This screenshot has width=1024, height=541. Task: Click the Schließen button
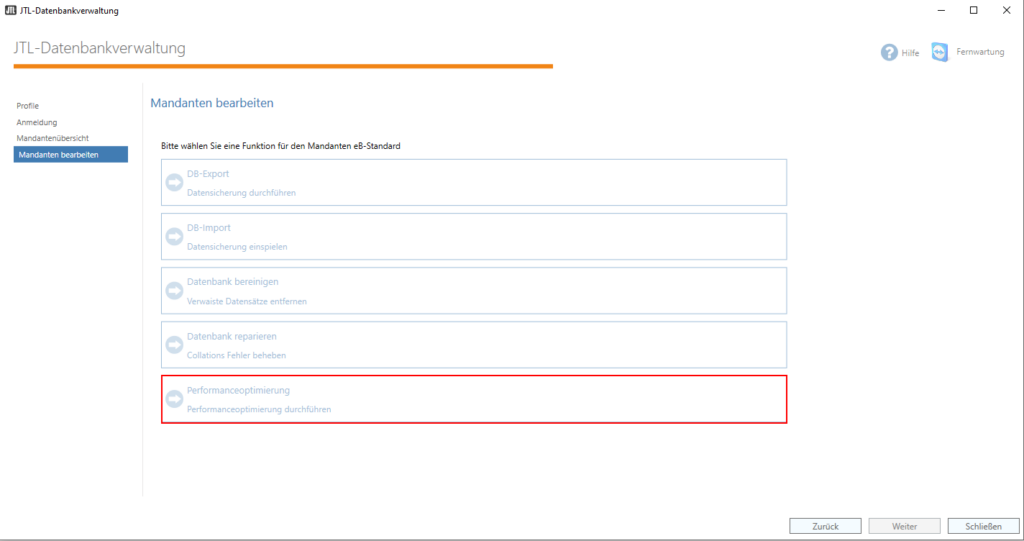pos(984,526)
